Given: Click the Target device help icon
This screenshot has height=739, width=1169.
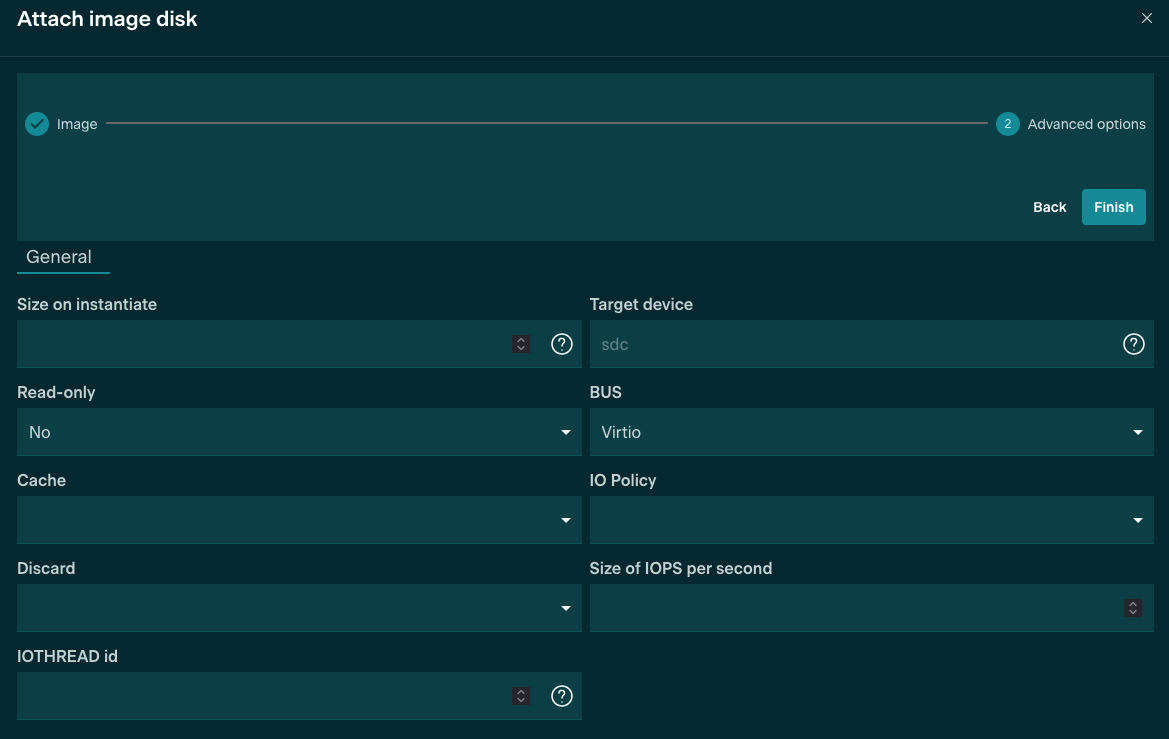Looking at the screenshot, I should [1133, 344].
